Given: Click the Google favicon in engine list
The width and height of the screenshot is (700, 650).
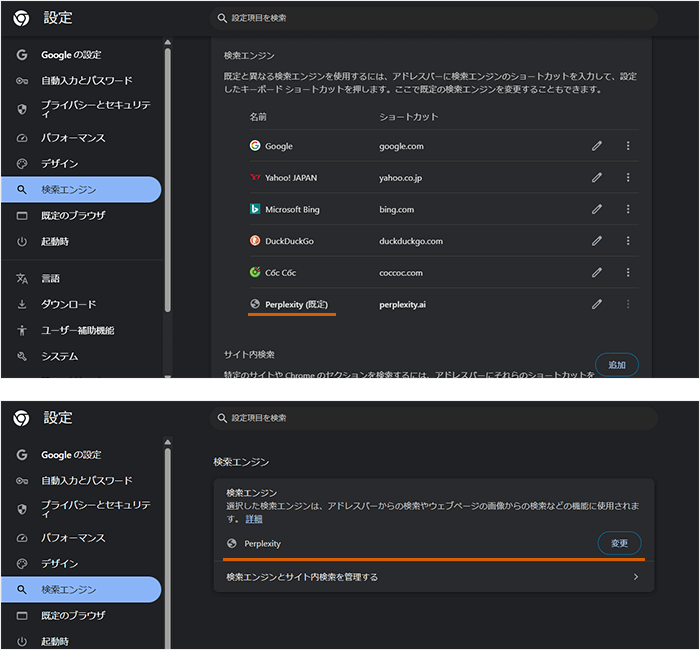Looking at the screenshot, I should (255, 146).
